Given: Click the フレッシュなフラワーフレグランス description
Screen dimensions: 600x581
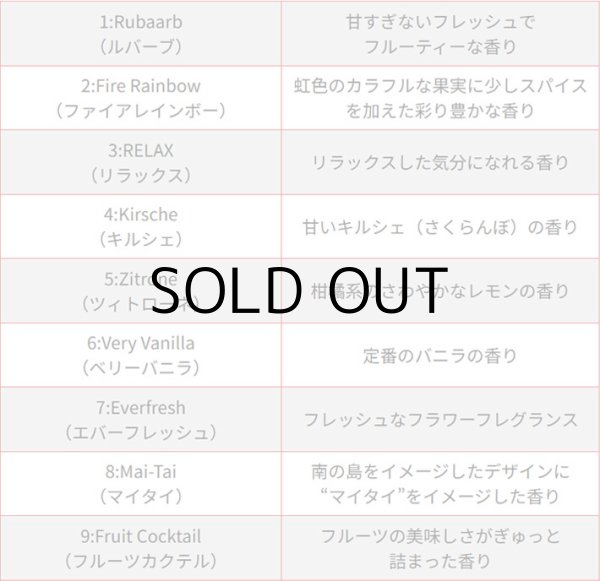Looking at the screenshot, I should (x=440, y=420).
